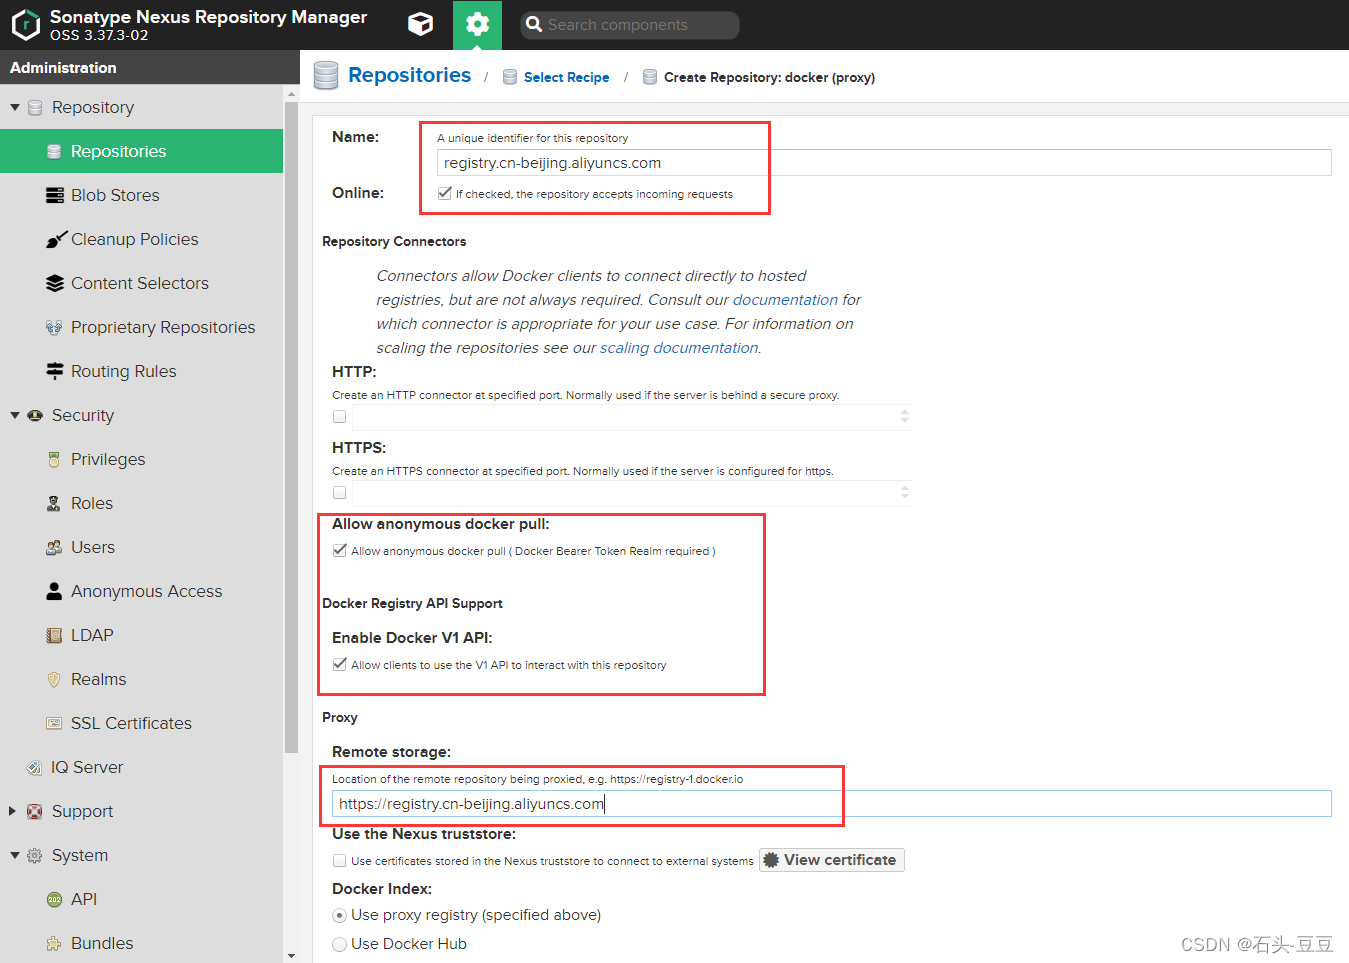The image size is (1349, 963).
Task: Click the Select Recipe breadcrumb icon
Action: pyautogui.click(x=510, y=77)
